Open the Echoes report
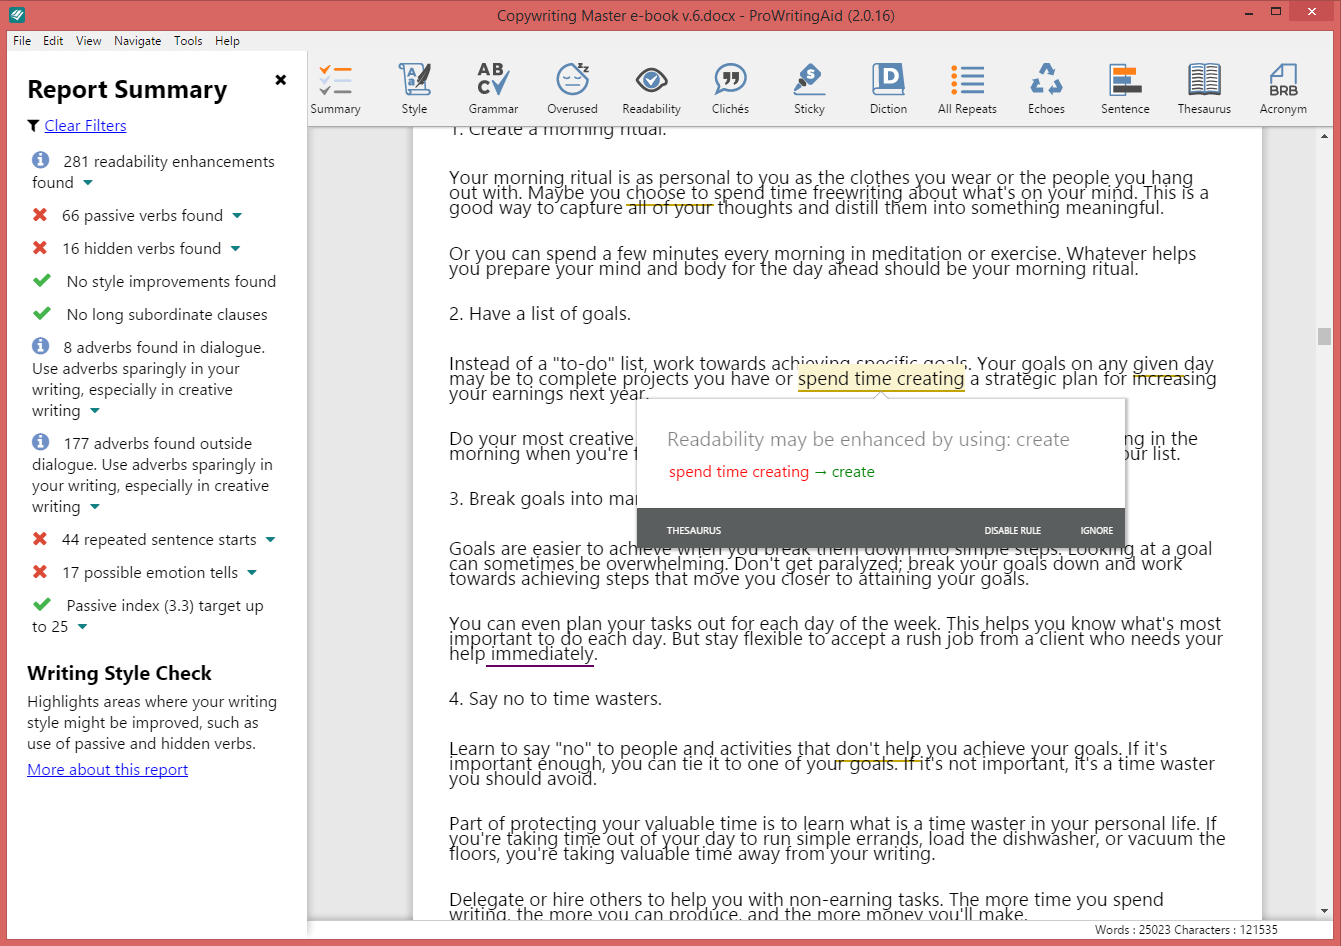The width and height of the screenshot is (1341, 946). tap(1046, 88)
